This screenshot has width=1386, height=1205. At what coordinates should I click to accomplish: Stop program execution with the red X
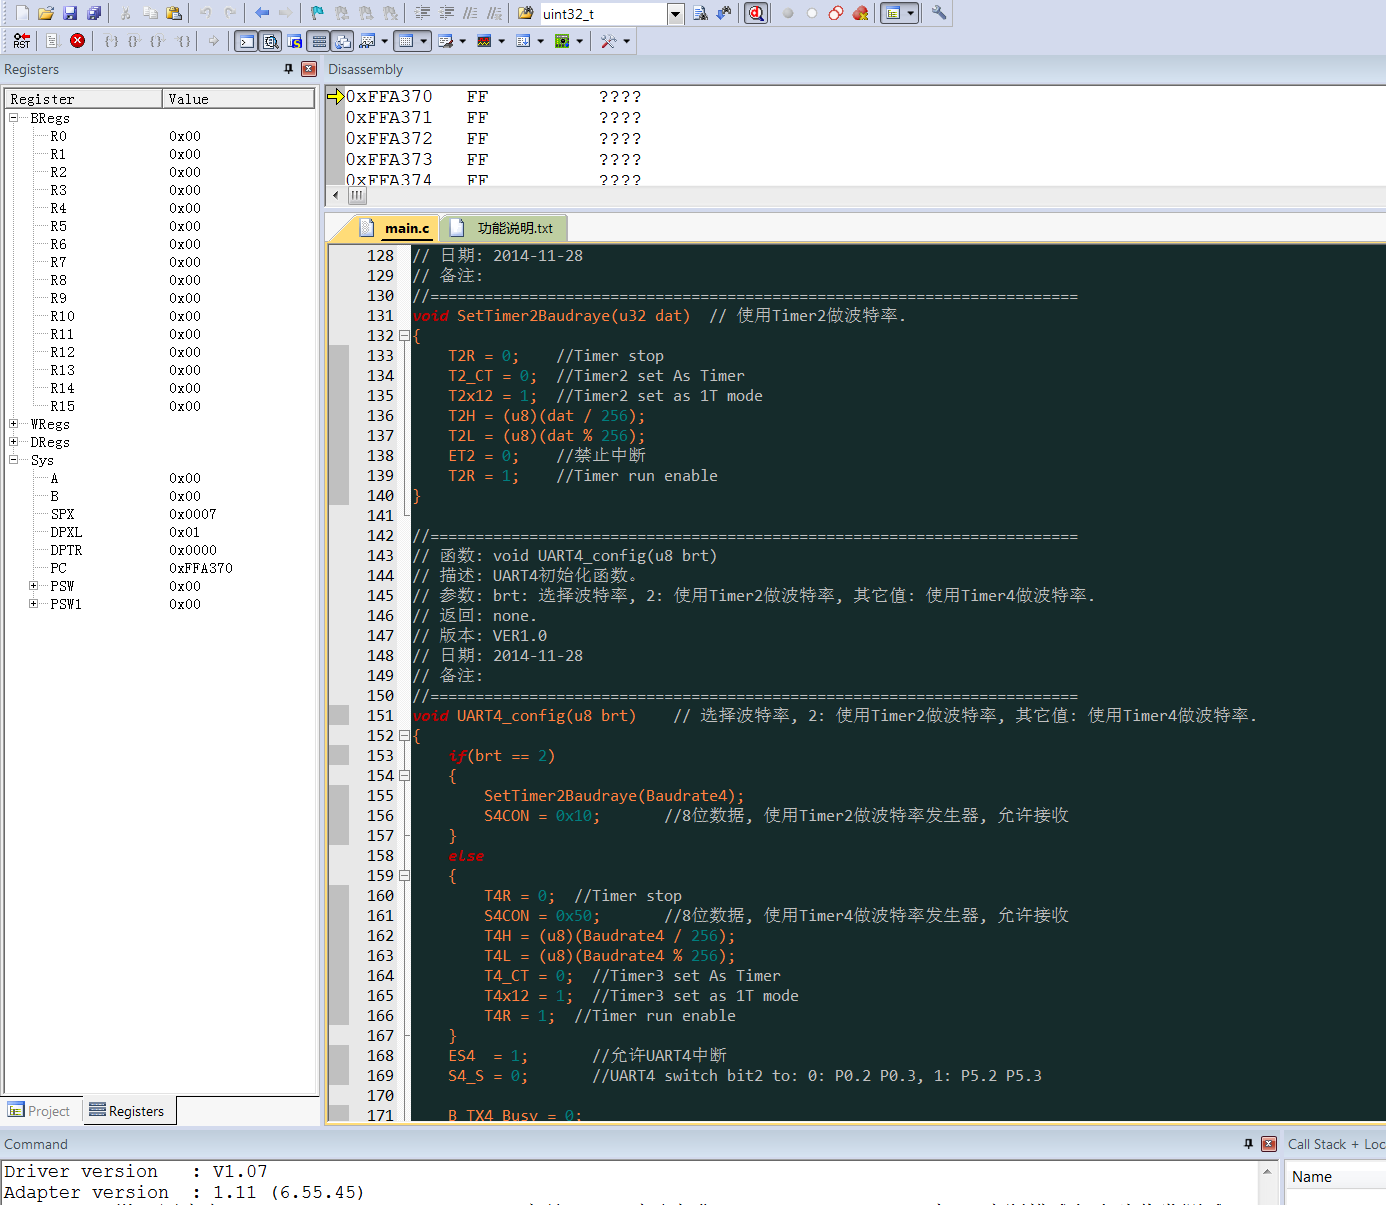[77, 41]
